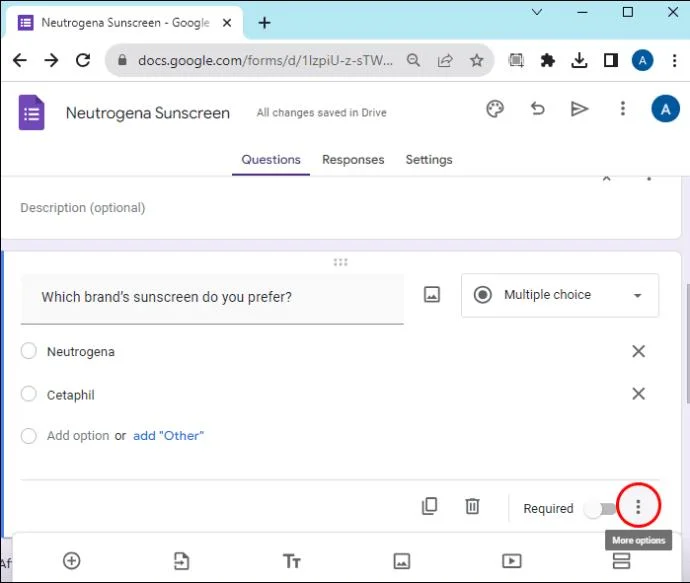The image size is (690, 583).
Task: Open browser extensions puzzle icon
Action: (x=547, y=60)
